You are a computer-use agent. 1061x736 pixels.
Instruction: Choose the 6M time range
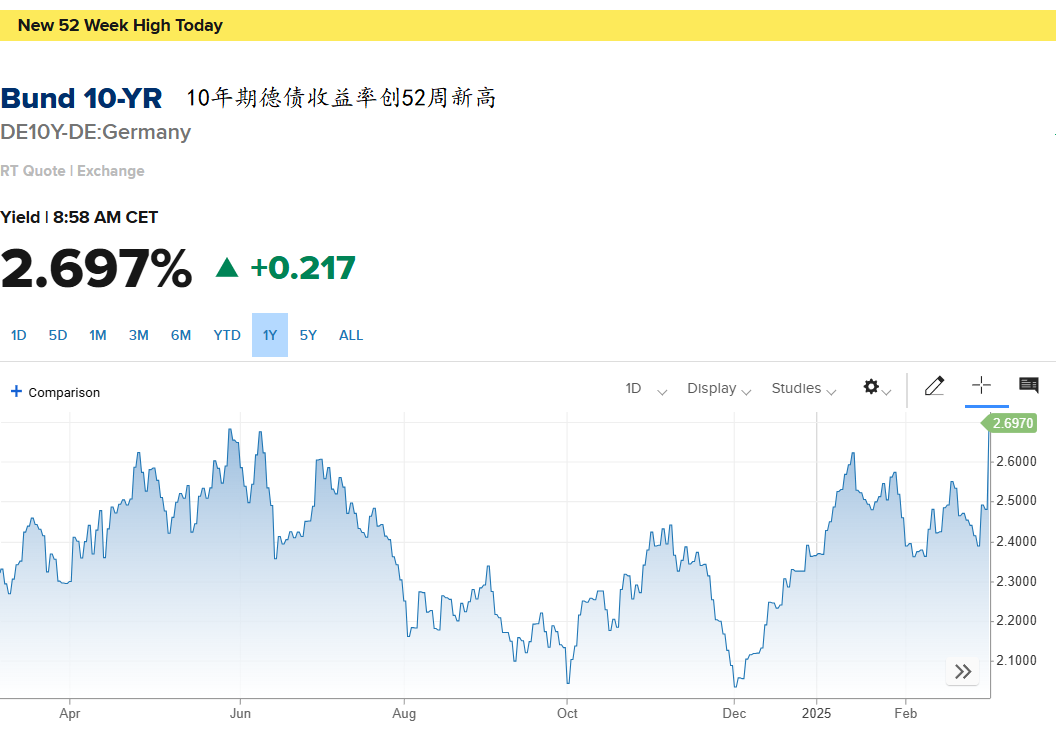[x=181, y=335]
